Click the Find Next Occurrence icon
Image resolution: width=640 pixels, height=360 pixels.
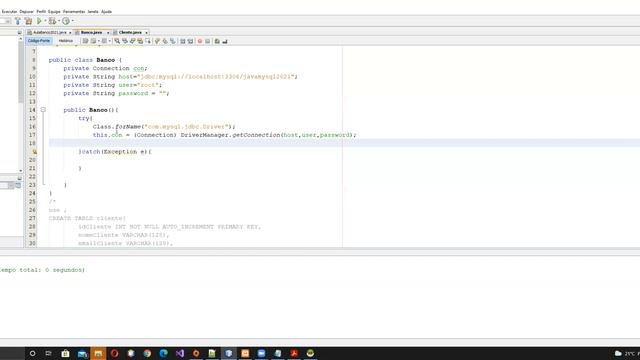coord(133,41)
